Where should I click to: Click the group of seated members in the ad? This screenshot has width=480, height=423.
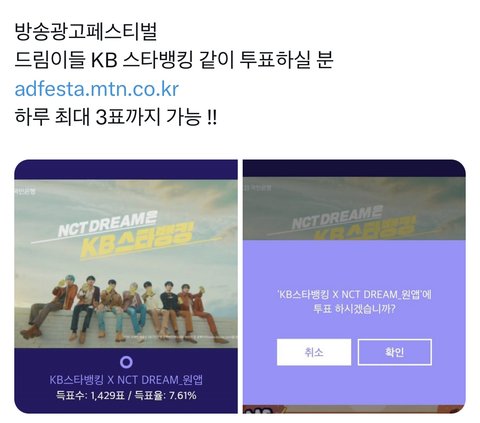pyautogui.click(x=125, y=308)
